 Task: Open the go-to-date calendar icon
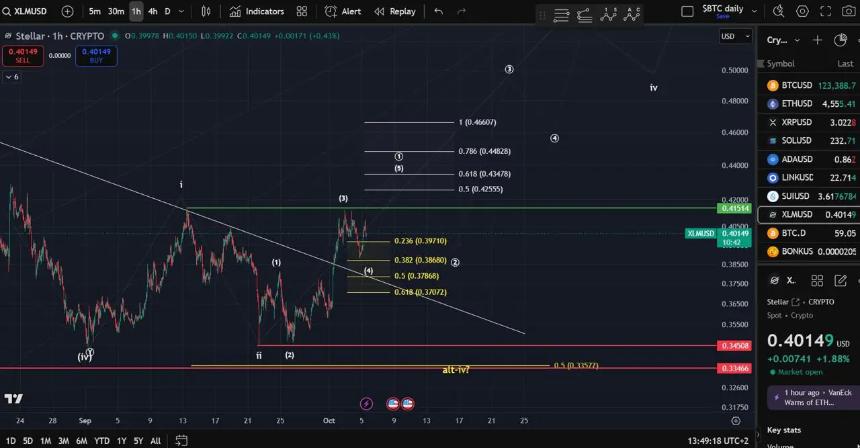pos(181,441)
